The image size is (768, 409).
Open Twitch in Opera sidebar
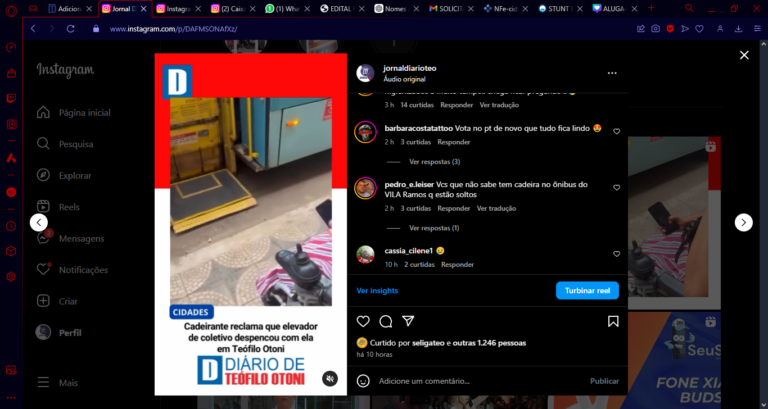tap(11, 98)
